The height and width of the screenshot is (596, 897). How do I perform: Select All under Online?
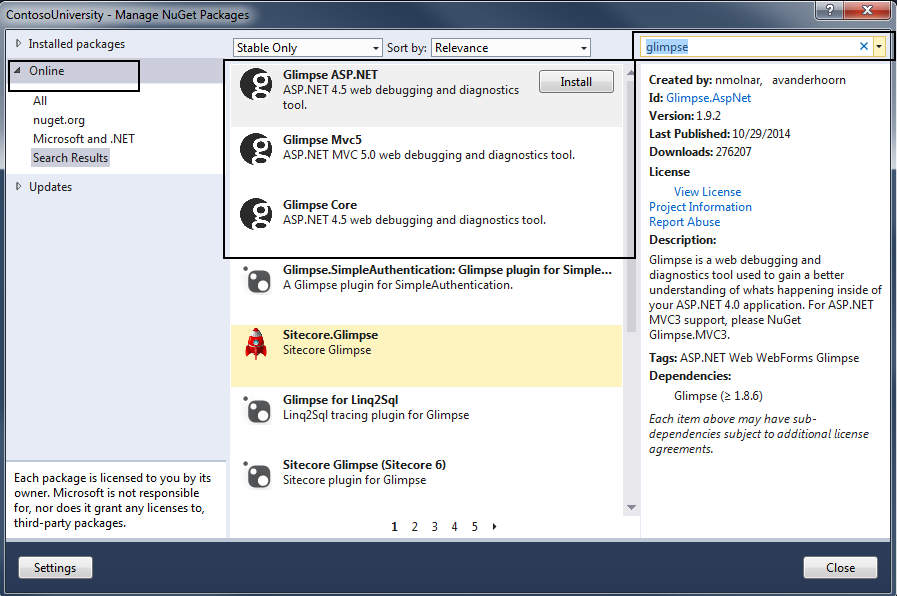(40, 101)
